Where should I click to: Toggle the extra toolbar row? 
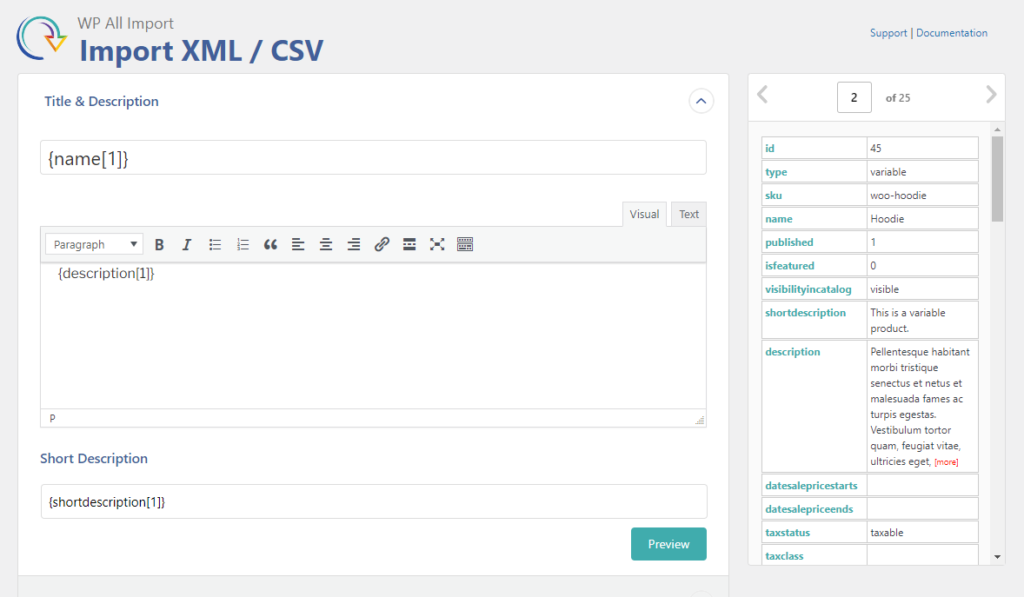[x=465, y=244]
